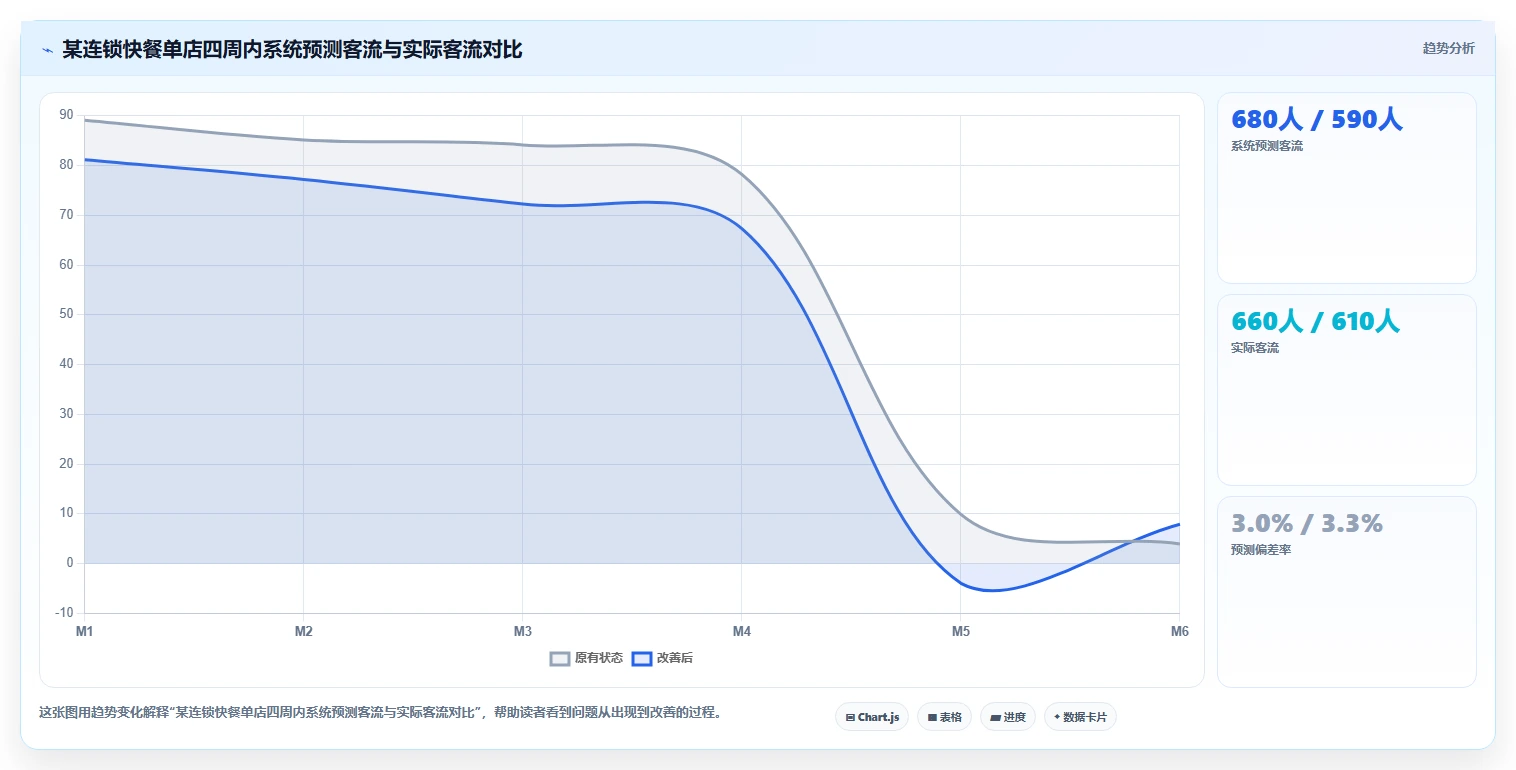Screen dimensions: 1516x770
Task: Select the 数据卡片 tag
Action: (1080, 717)
